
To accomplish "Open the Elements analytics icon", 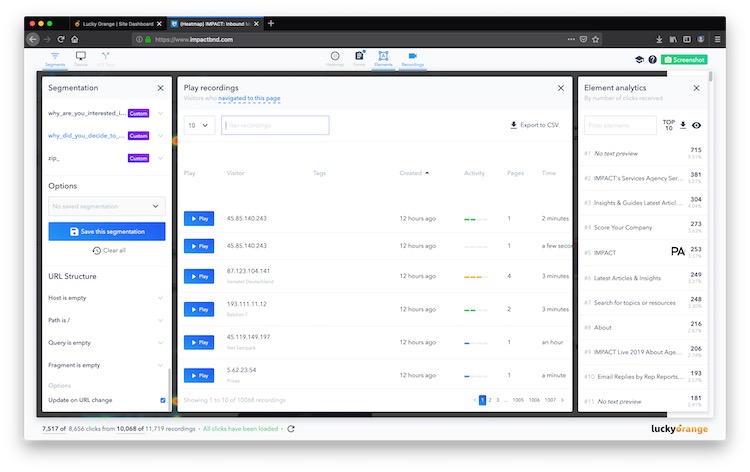I will 383,59.
